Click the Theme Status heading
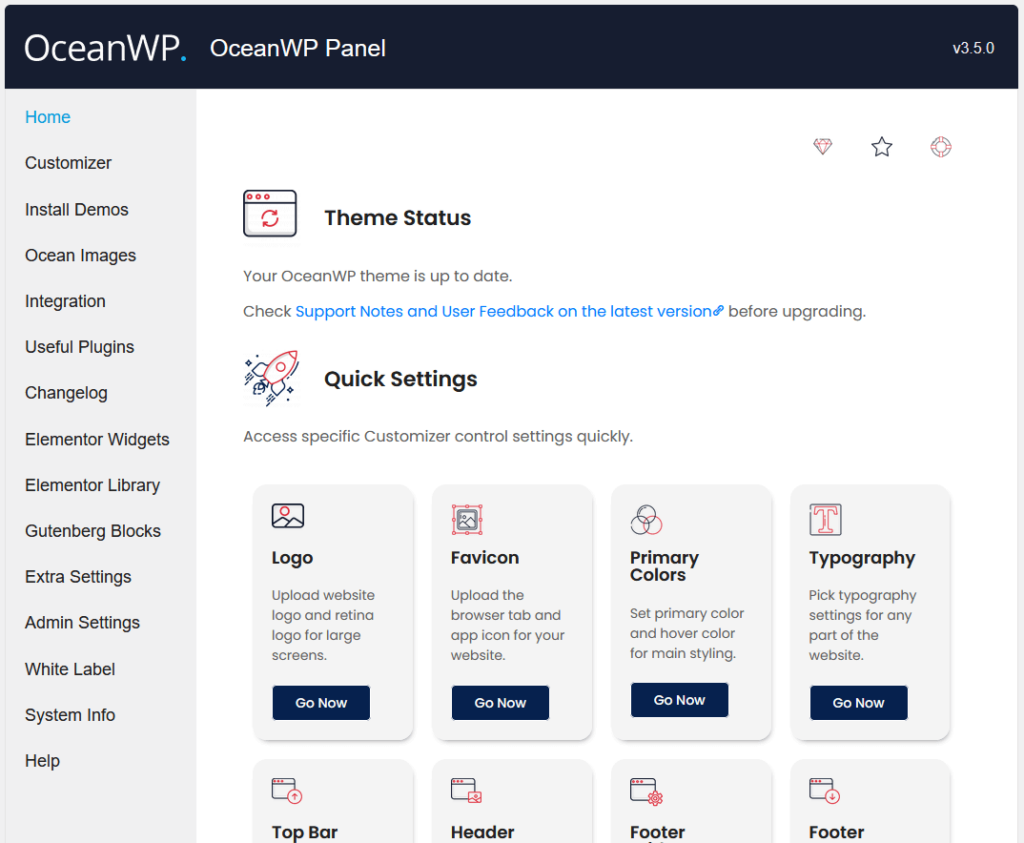This screenshot has height=843, width=1024. [x=398, y=217]
